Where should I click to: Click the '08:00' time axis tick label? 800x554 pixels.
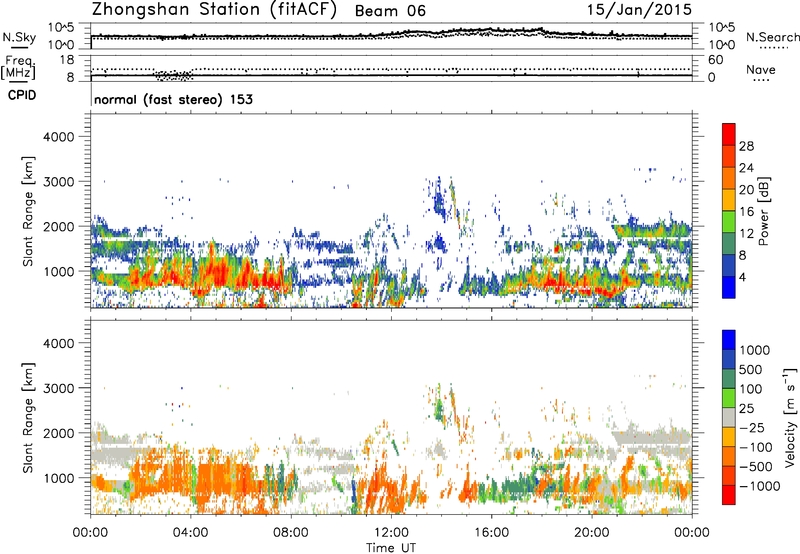[x=291, y=533]
